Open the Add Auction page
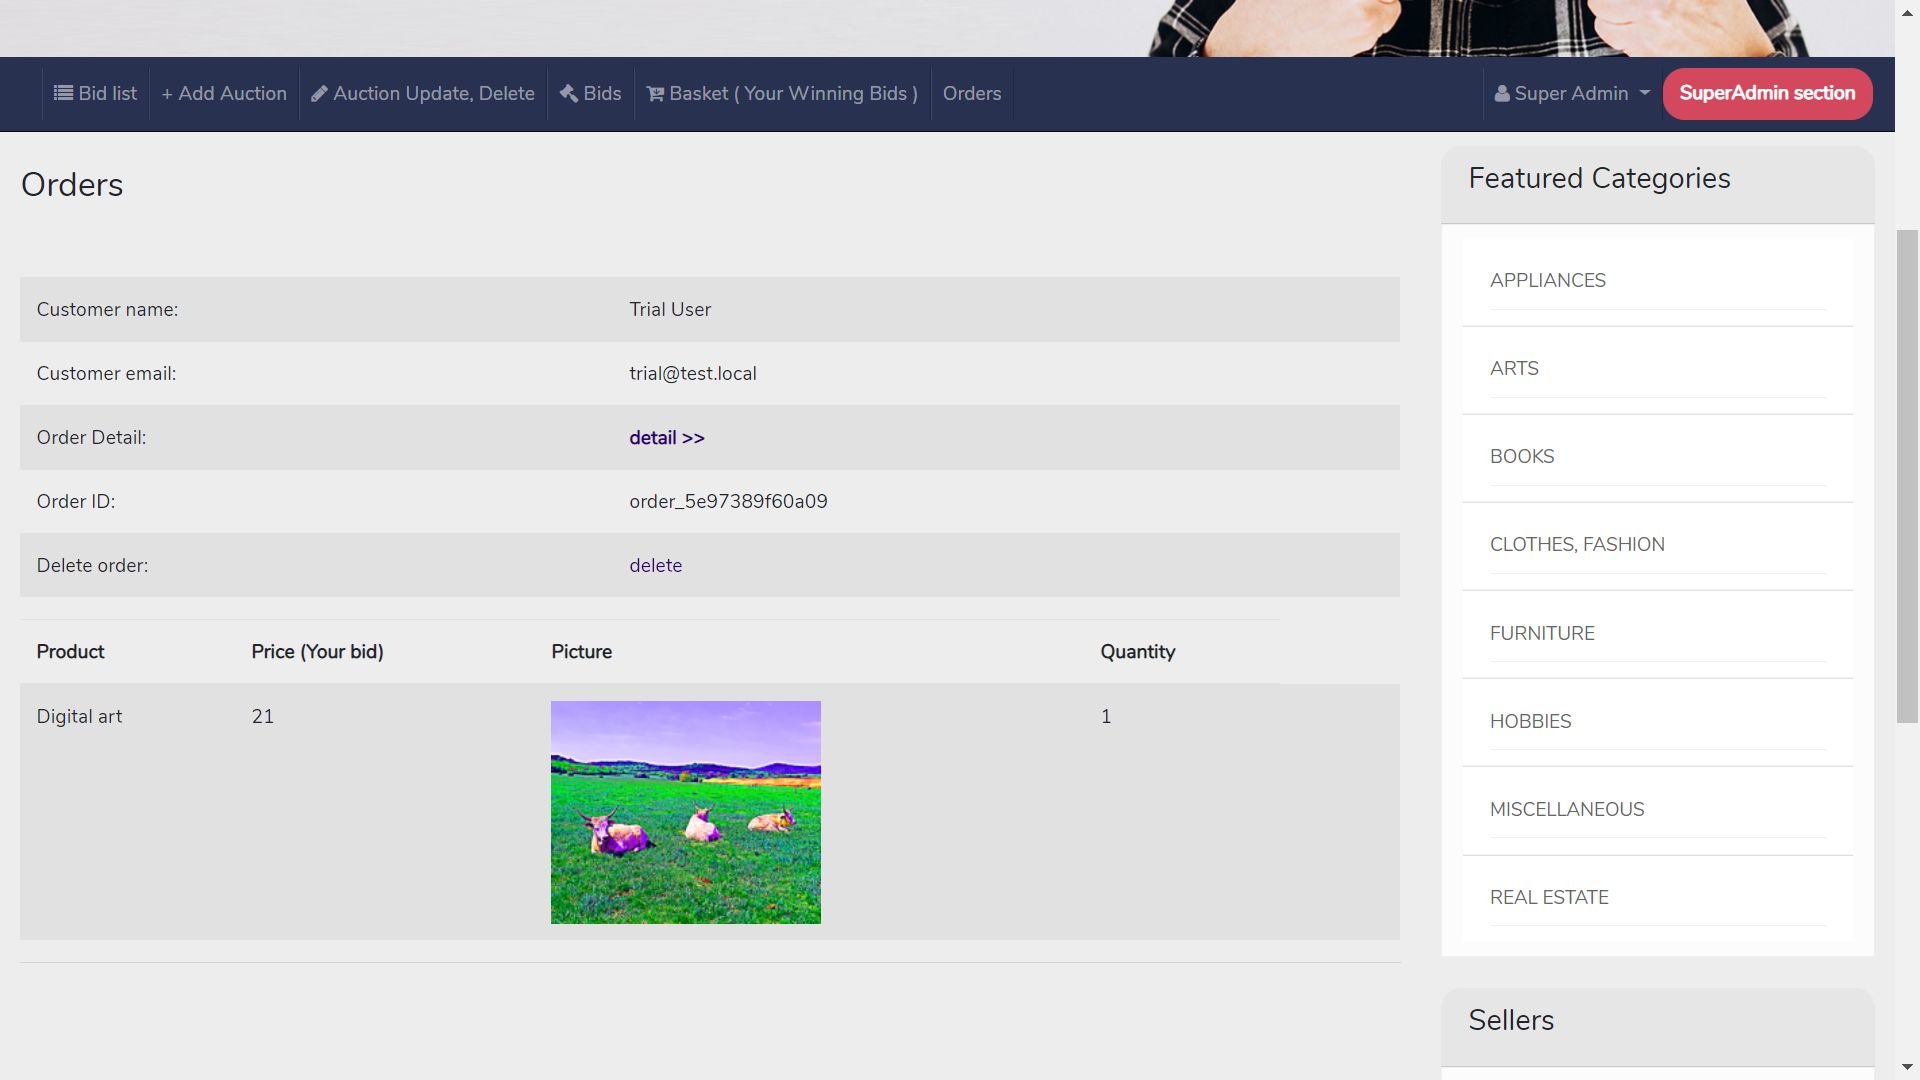This screenshot has width=1920, height=1080. coord(224,93)
